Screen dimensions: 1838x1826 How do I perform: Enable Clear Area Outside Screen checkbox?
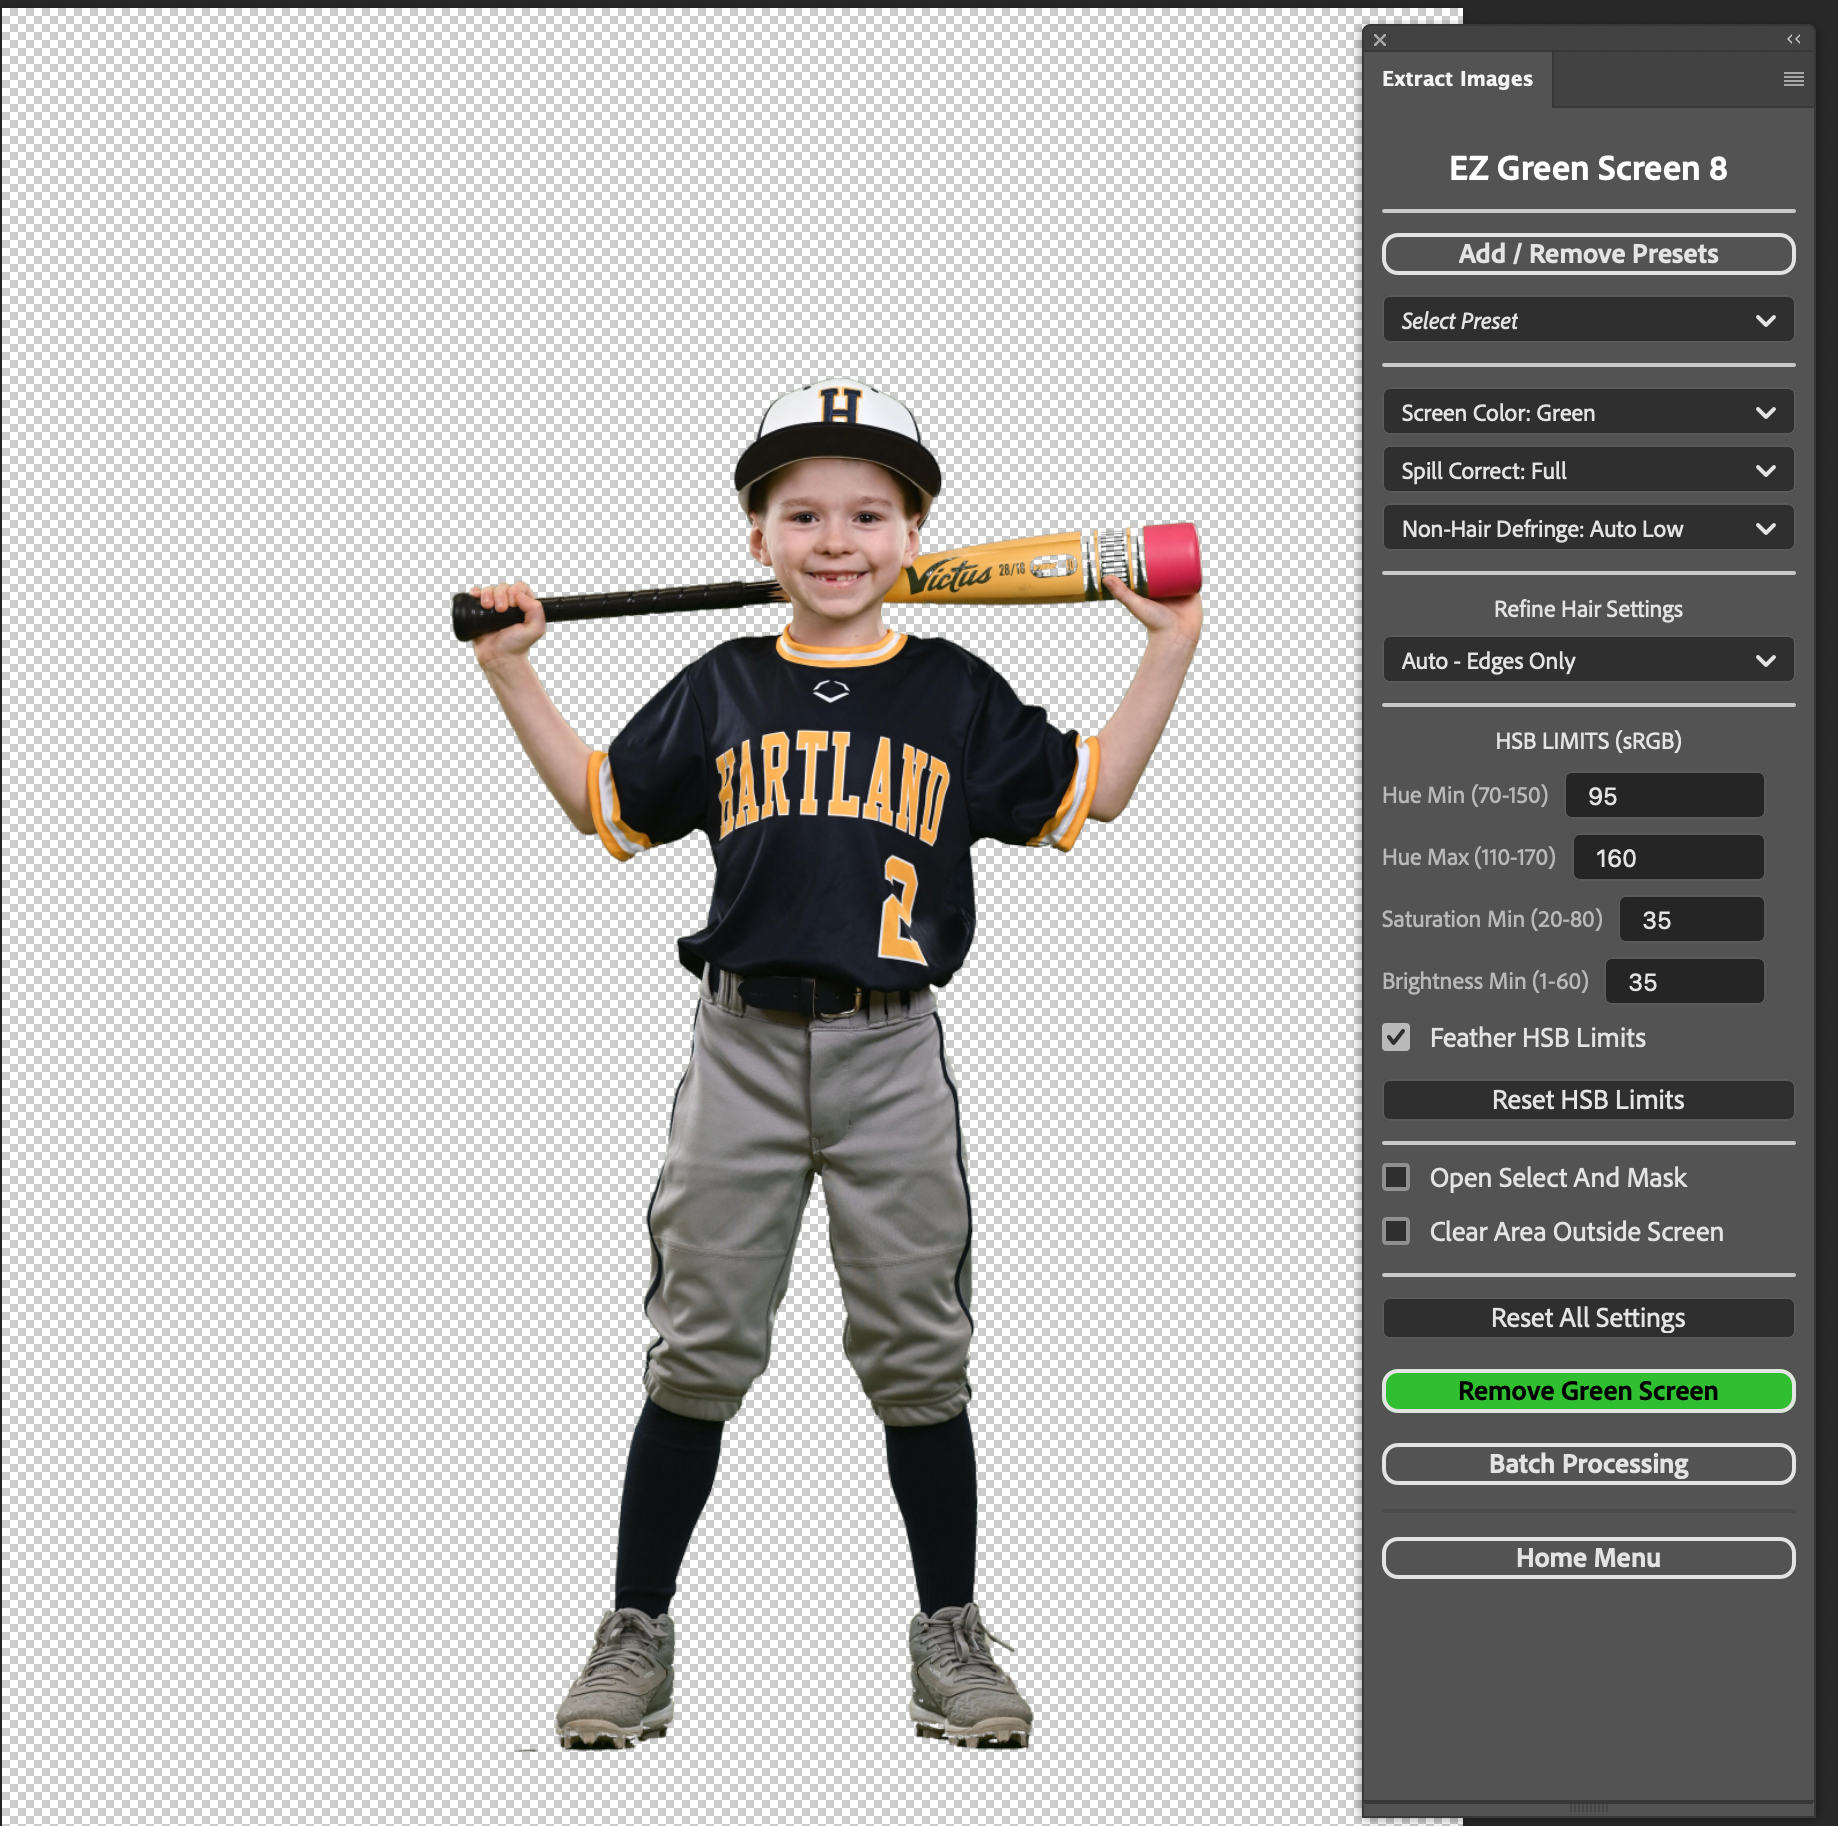(1396, 1232)
